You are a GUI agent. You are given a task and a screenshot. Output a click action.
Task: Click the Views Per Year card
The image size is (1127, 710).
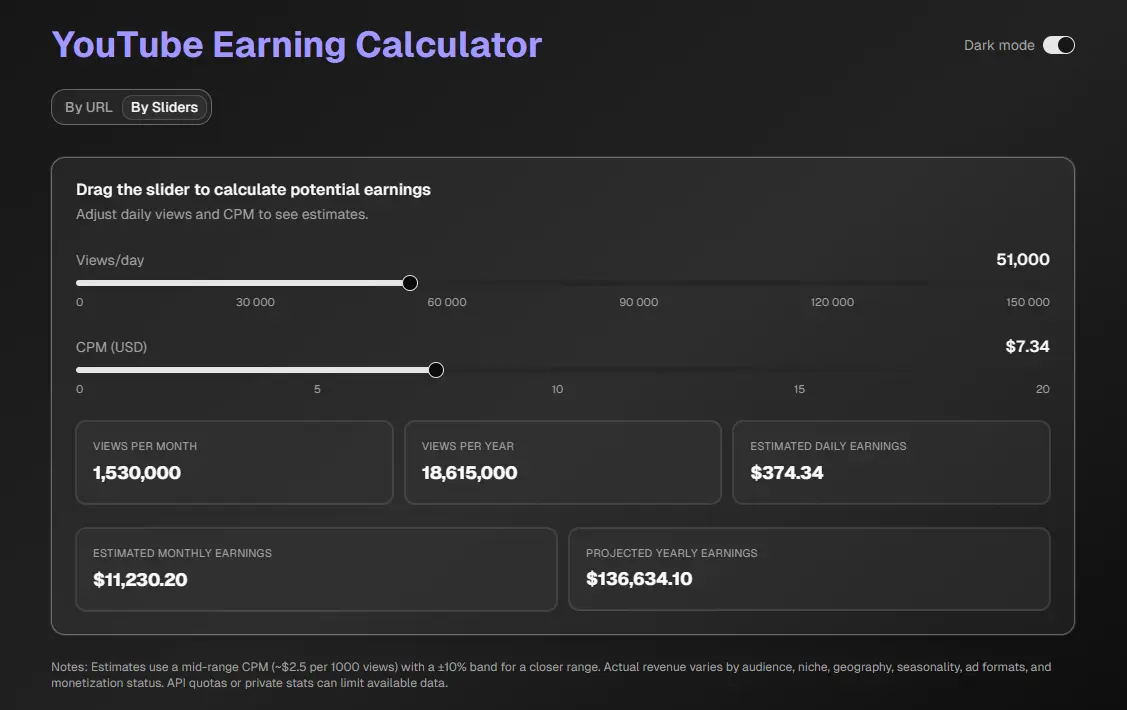[562, 462]
